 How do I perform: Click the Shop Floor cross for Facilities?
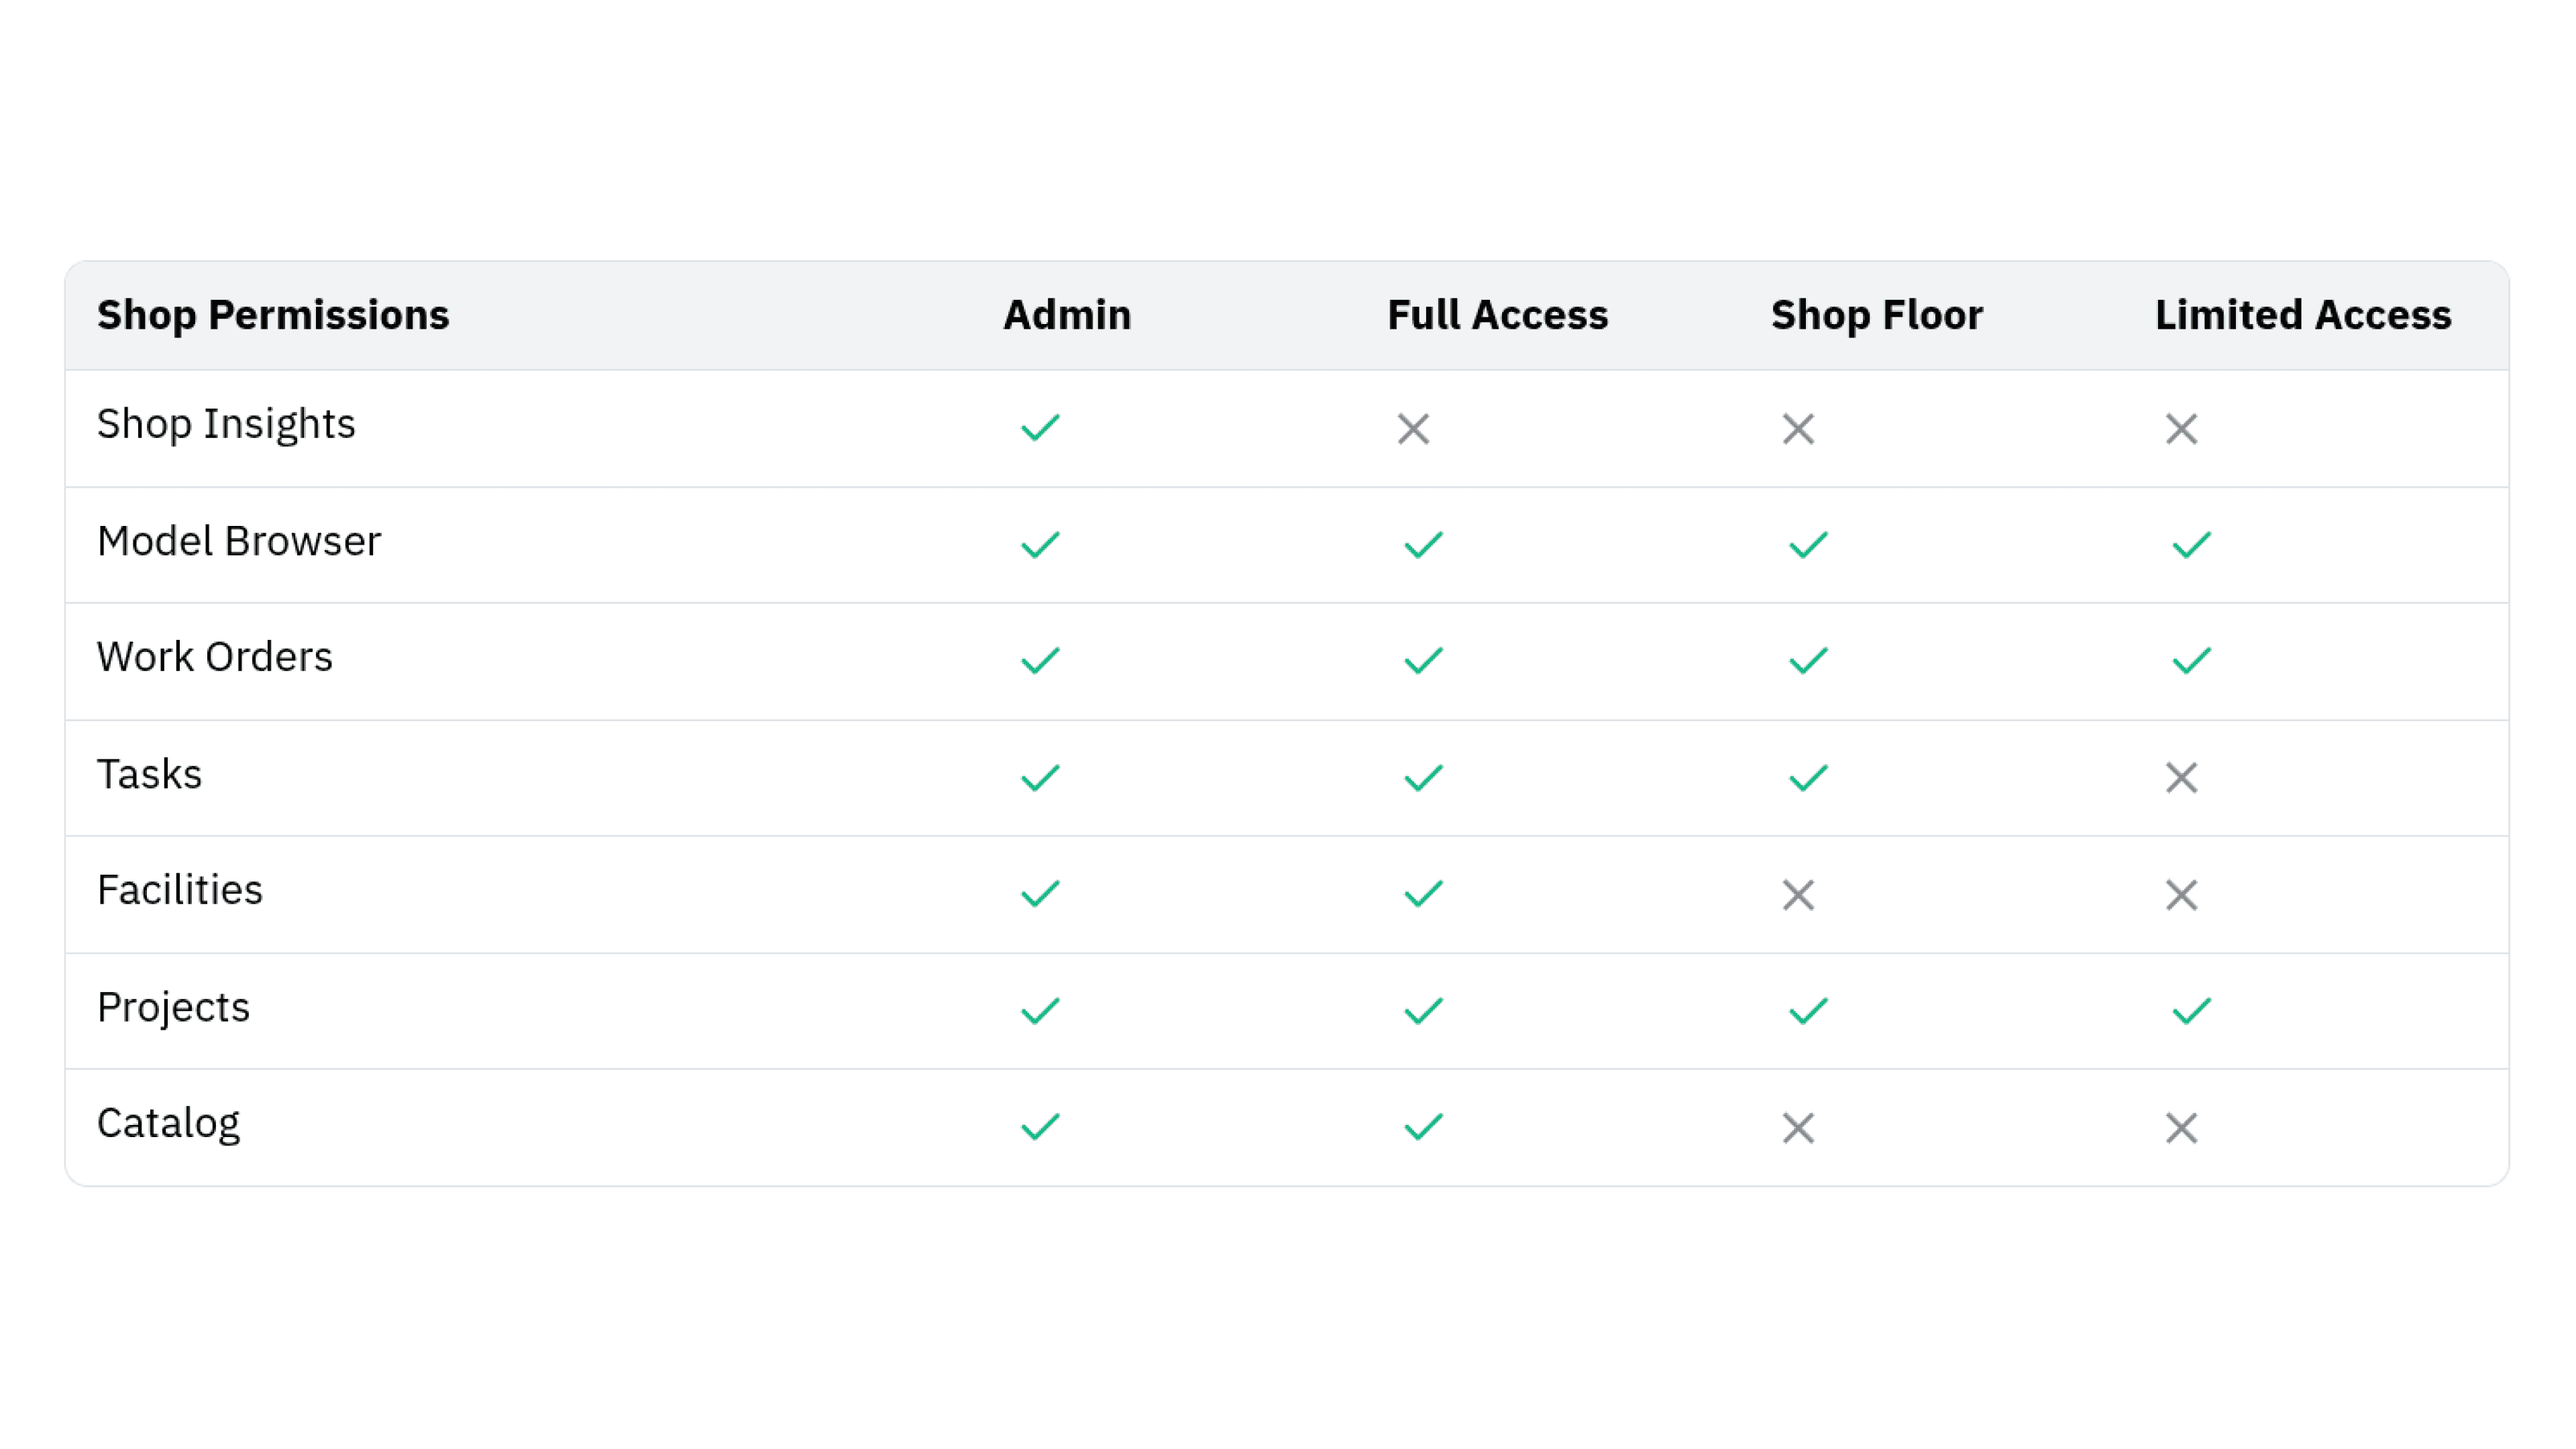[1798, 895]
